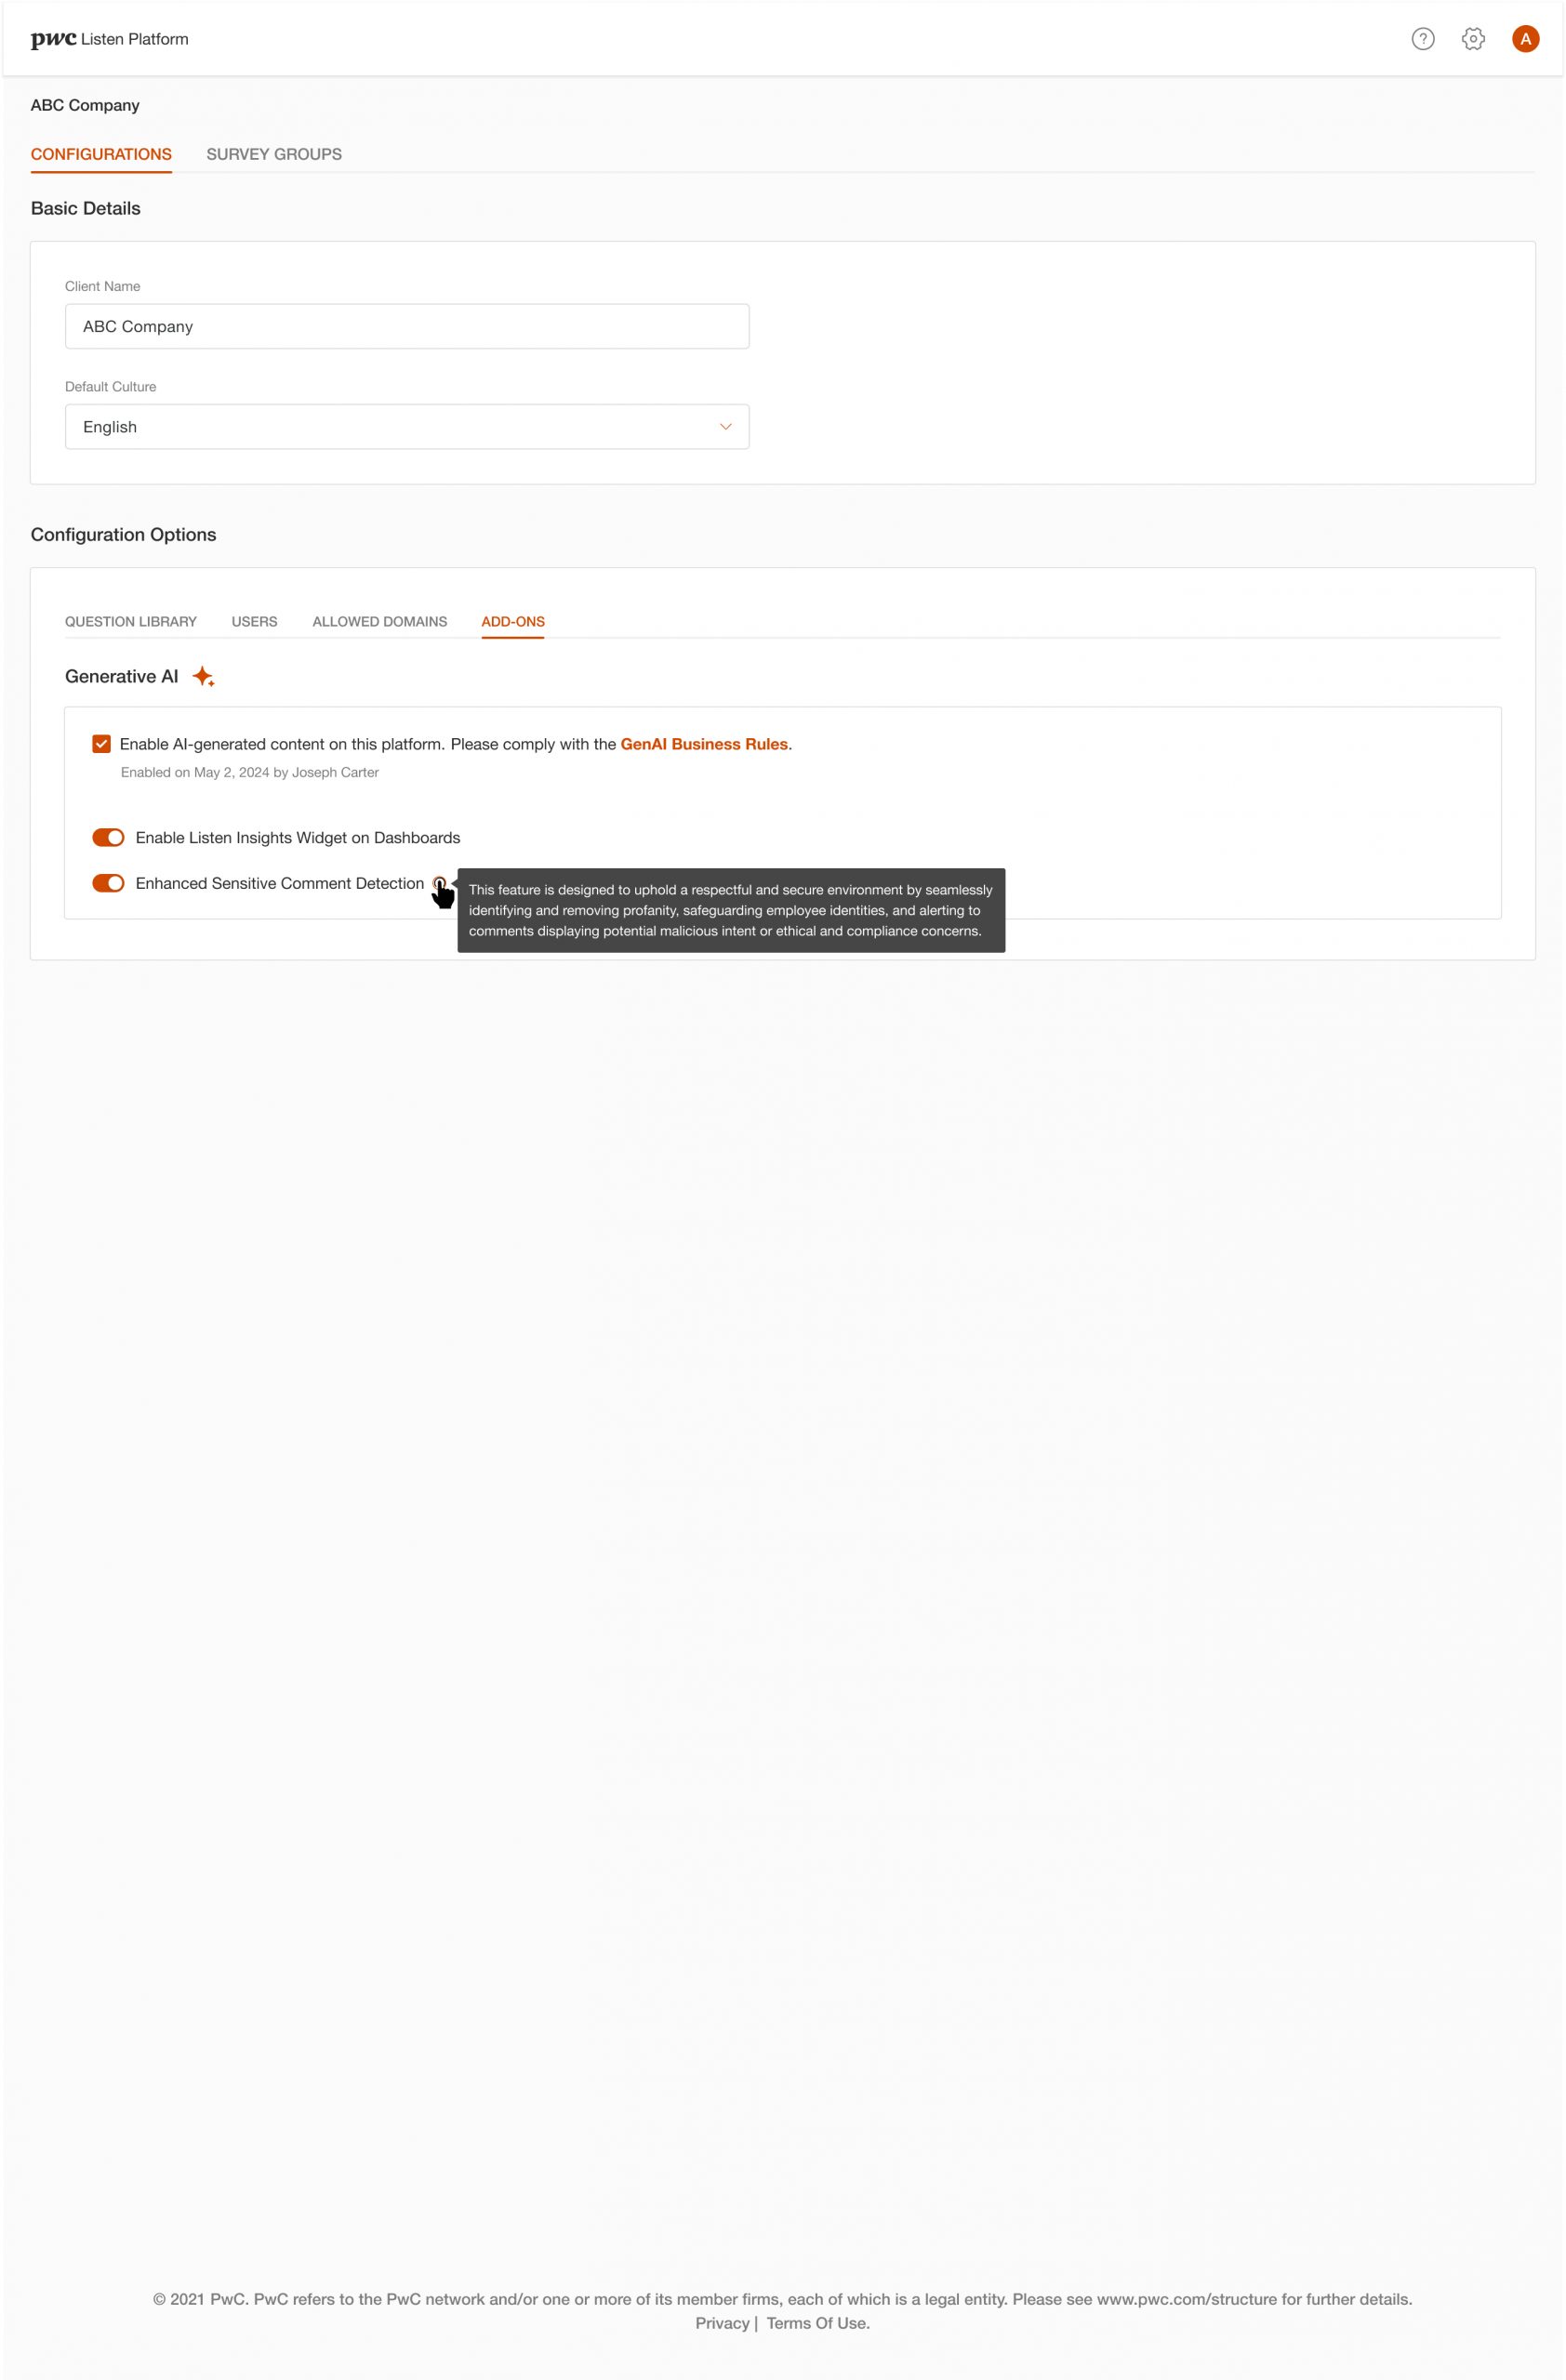This screenshot has width=1566, height=2380.
Task: Select the Configurations tab
Action: point(101,154)
